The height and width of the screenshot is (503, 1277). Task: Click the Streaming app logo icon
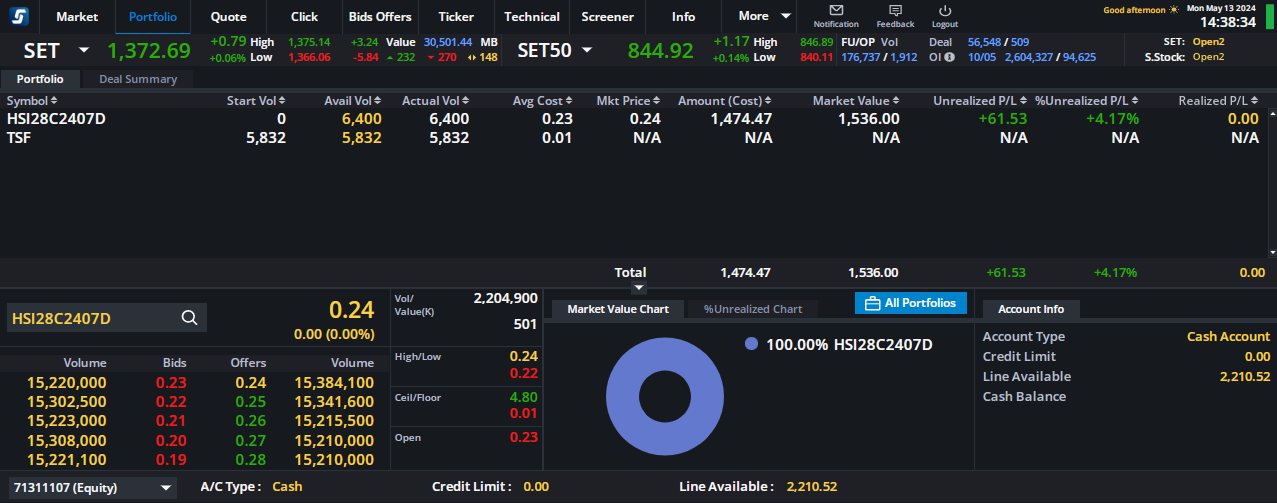19,16
